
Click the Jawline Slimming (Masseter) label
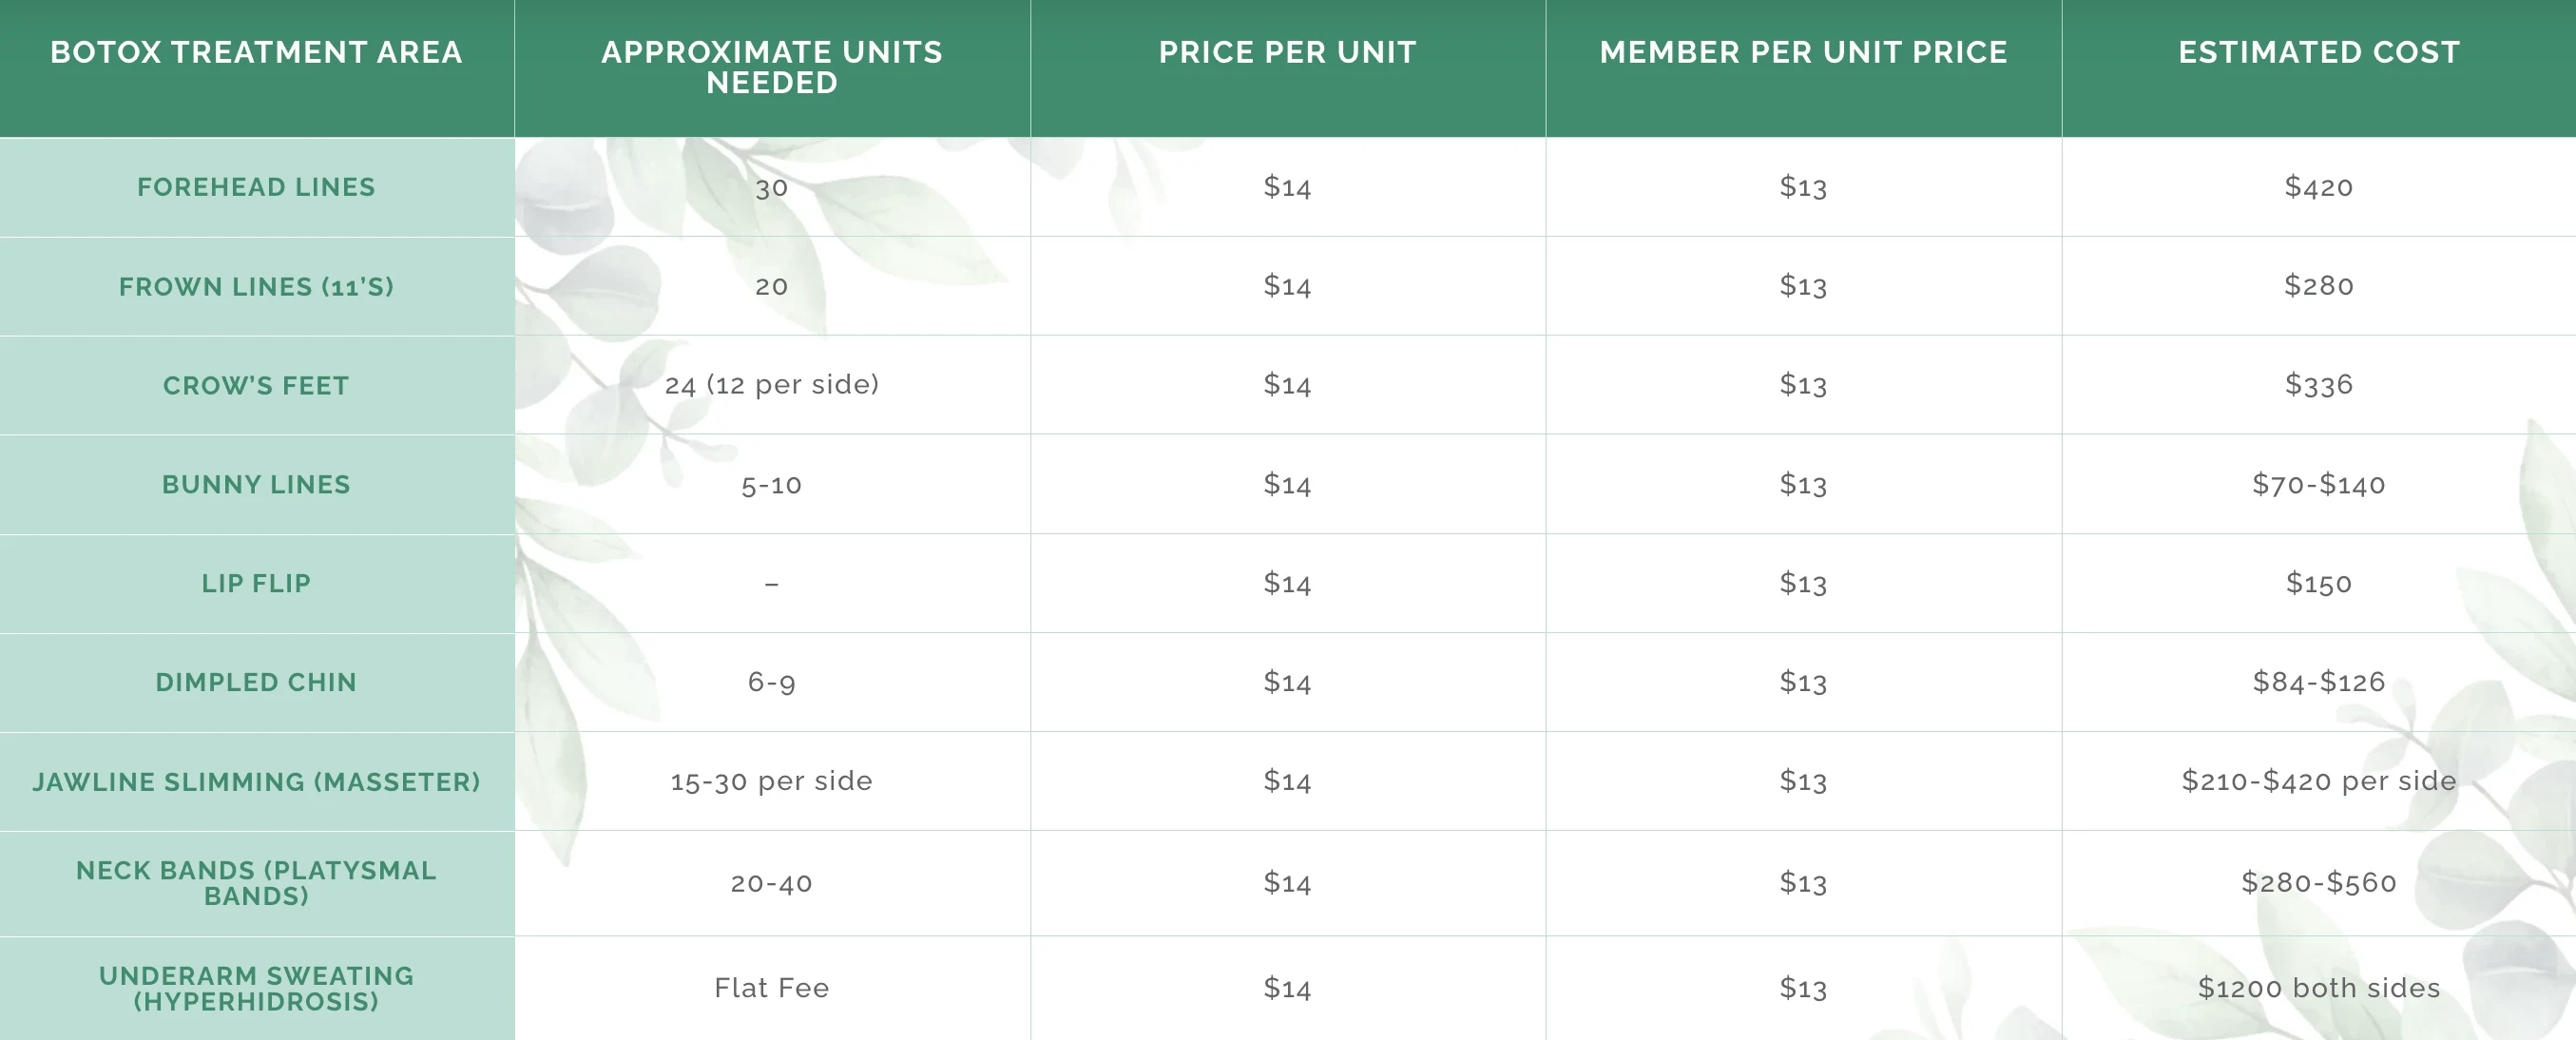[x=256, y=782]
